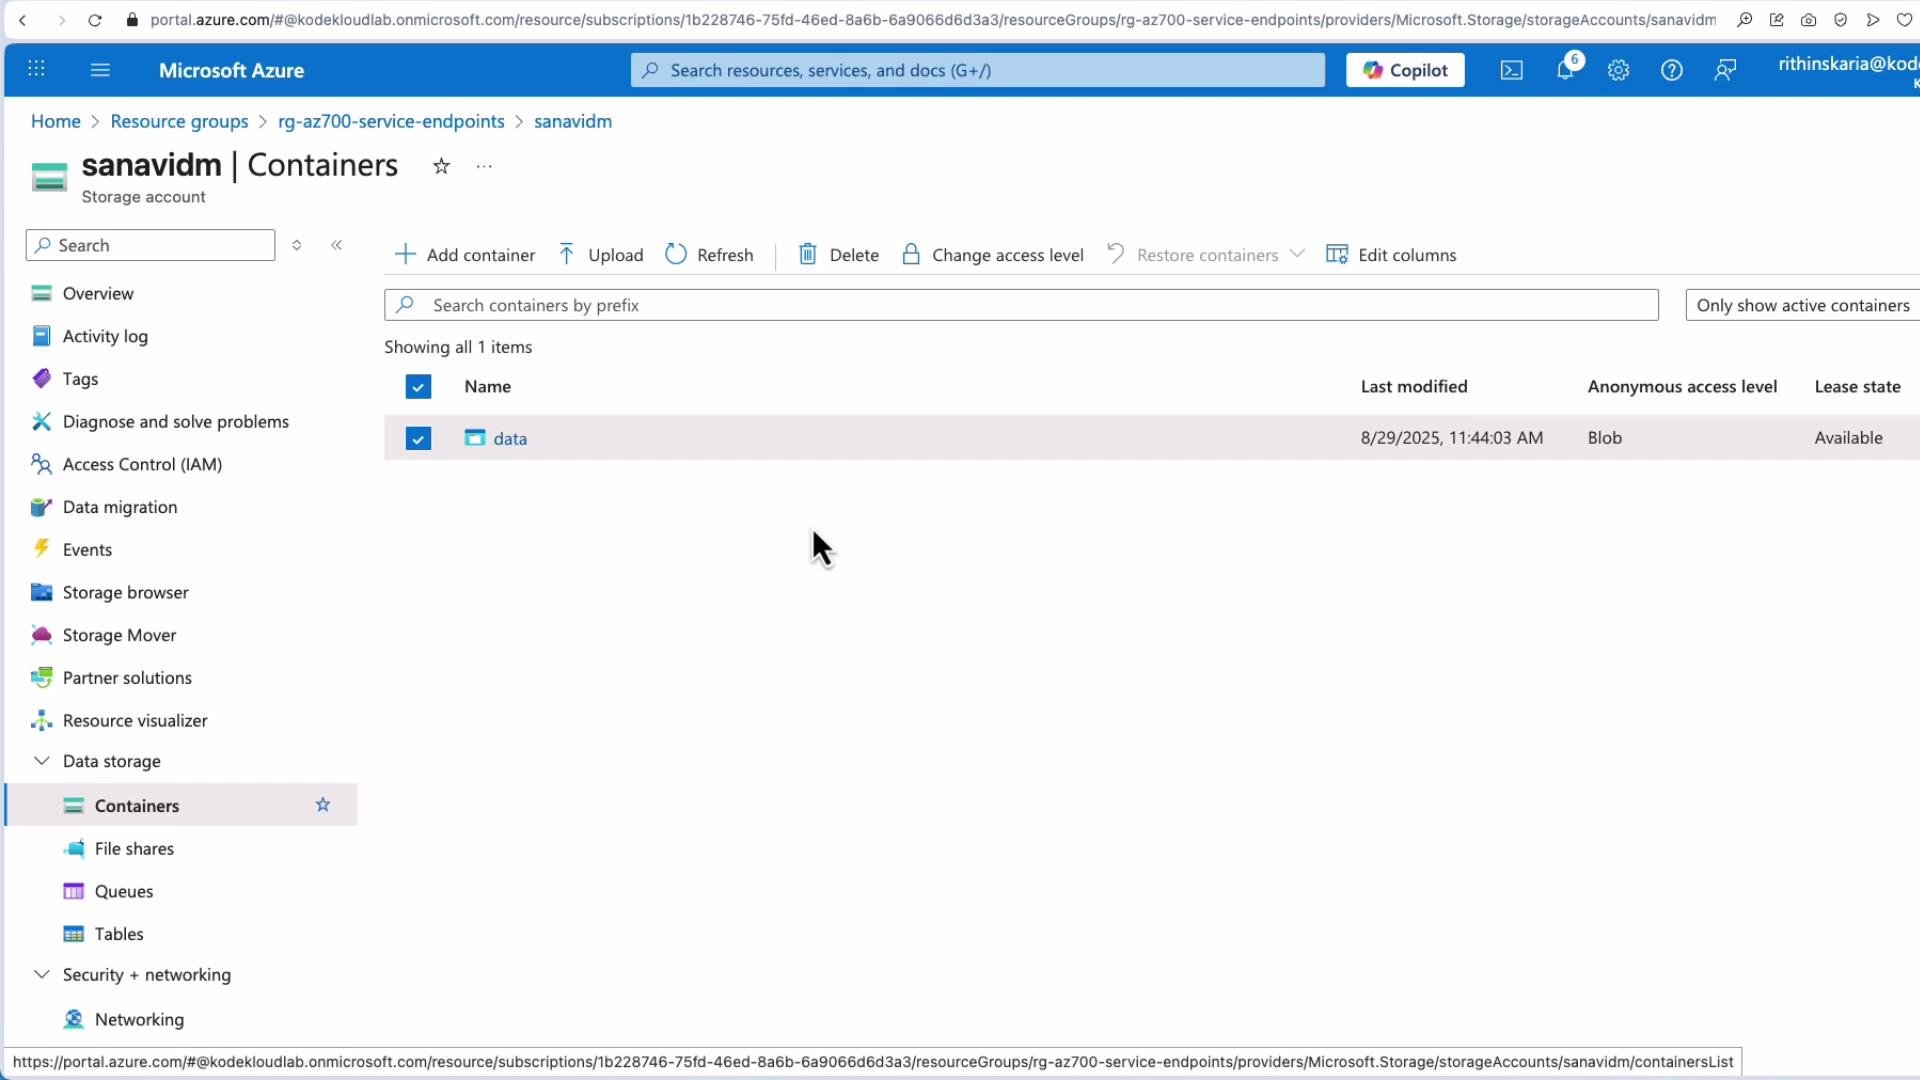Collapse Security + networking section
This screenshot has width=1920, height=1080.
[x=41, y=975]
